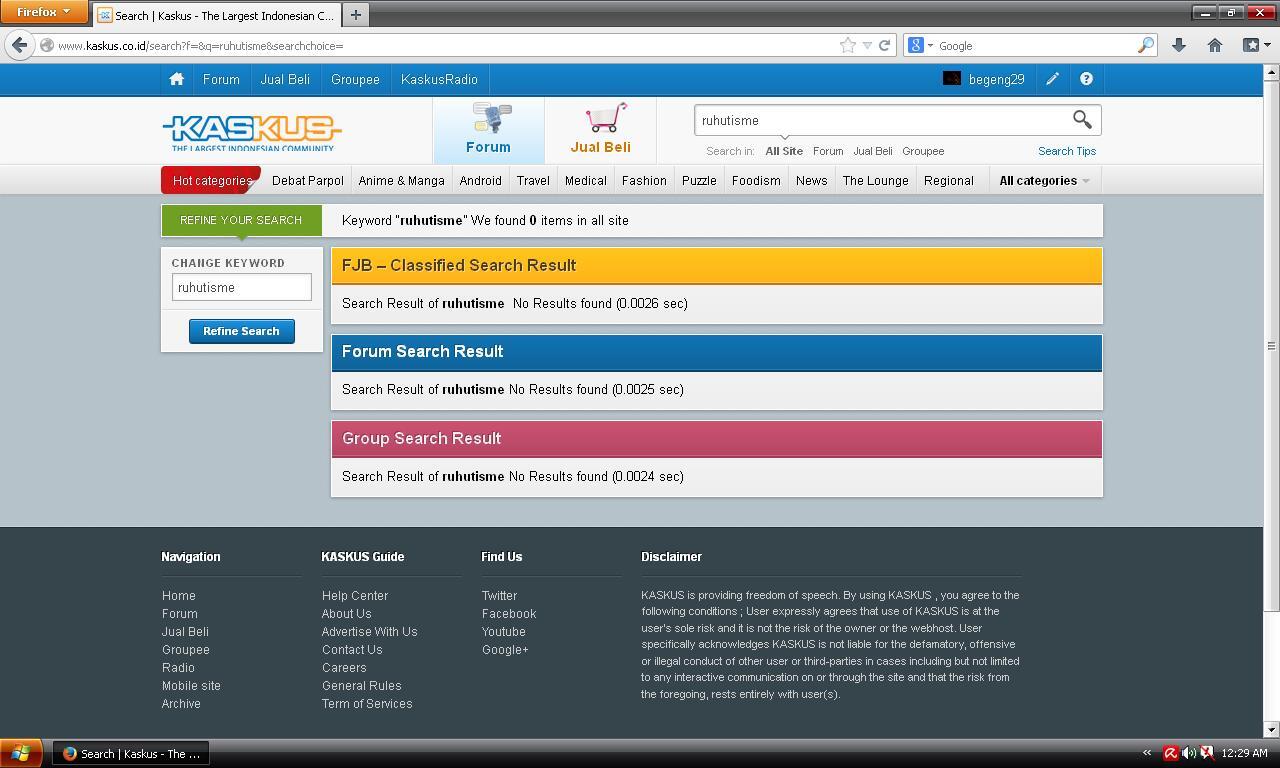Image resolution: width=1280 pixels, height=768 pixels.
Task: Open the Fashion category
Action: 644,181
